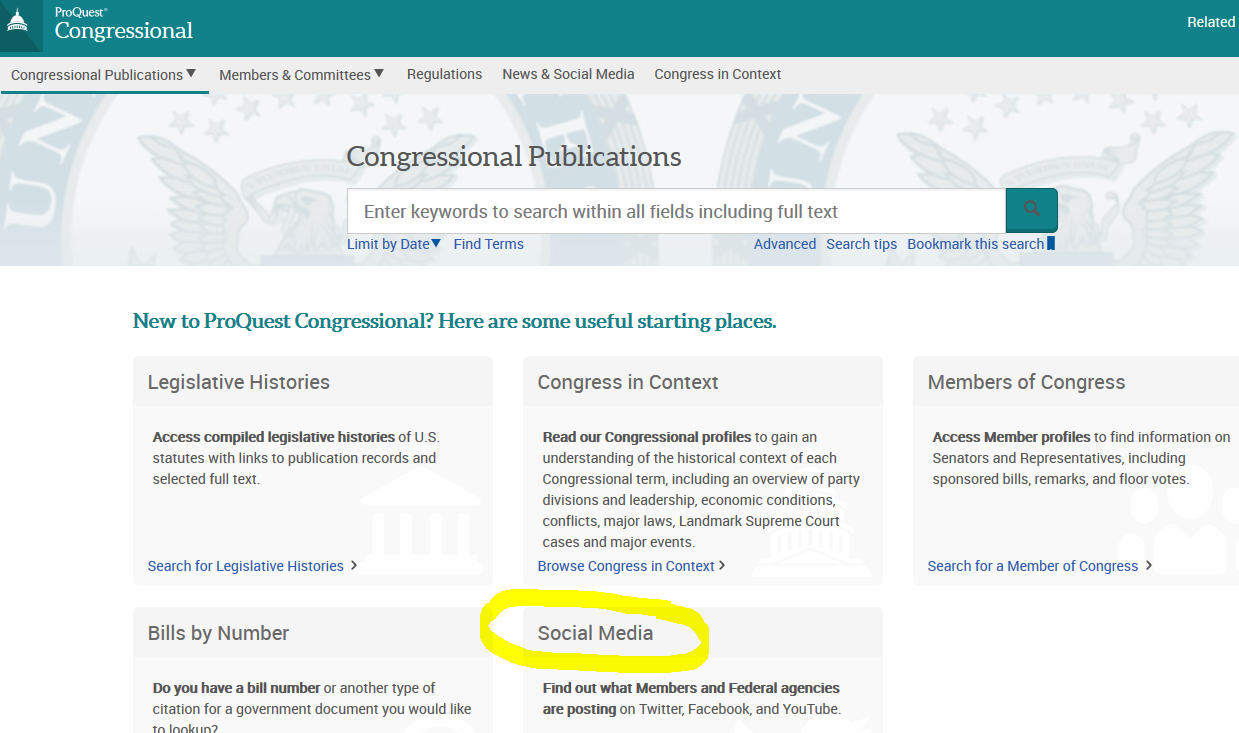Click 'Access compiled legislative histories' bold text
Viewport: 1239px width, 733px height.
pos(274,437)
